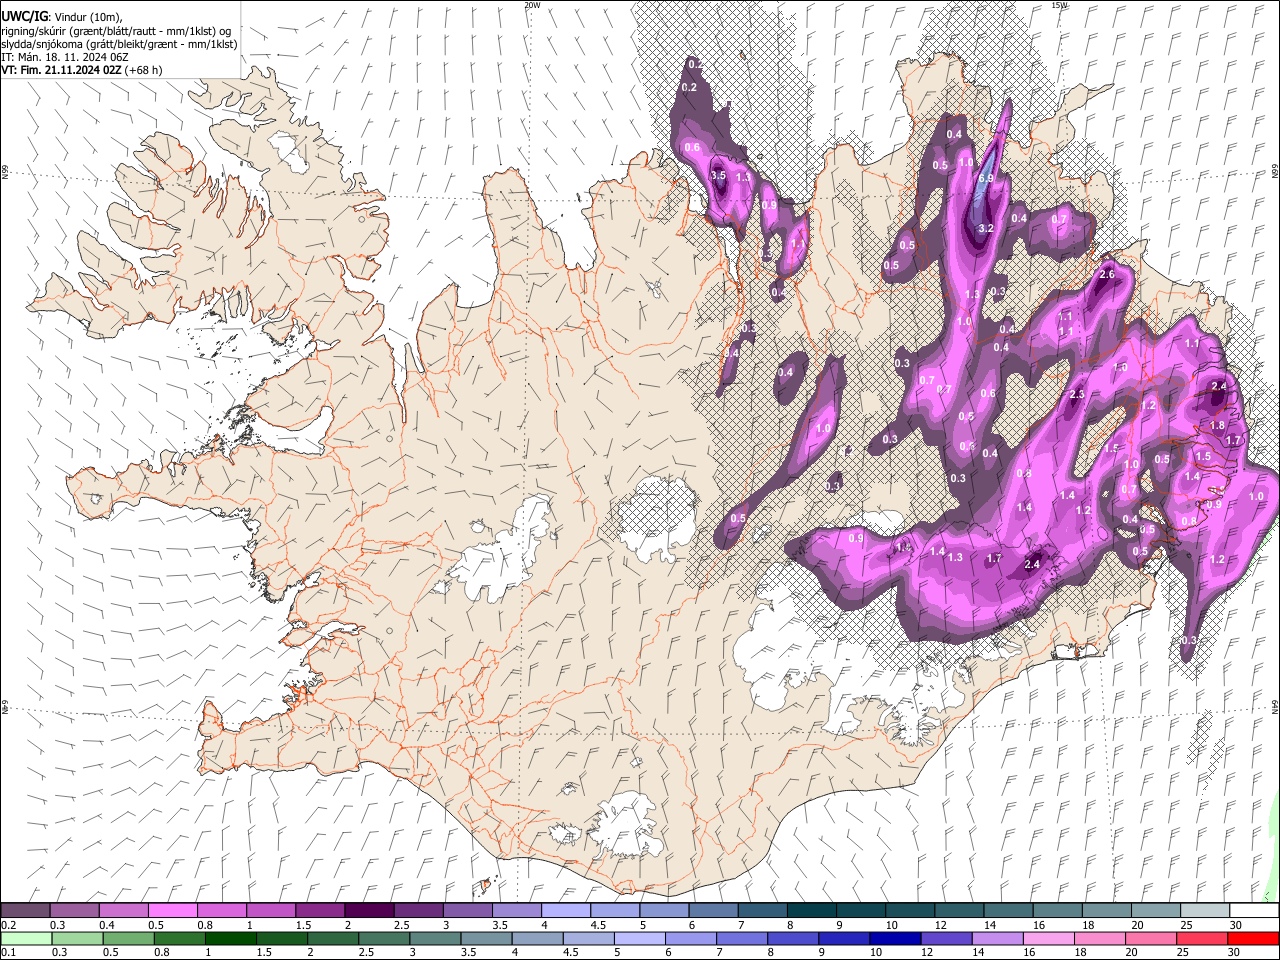Screen dimensions: 1280x960
Task: Click the pale grey snow swatch from 25 to 30
Action: [1205, 911]
